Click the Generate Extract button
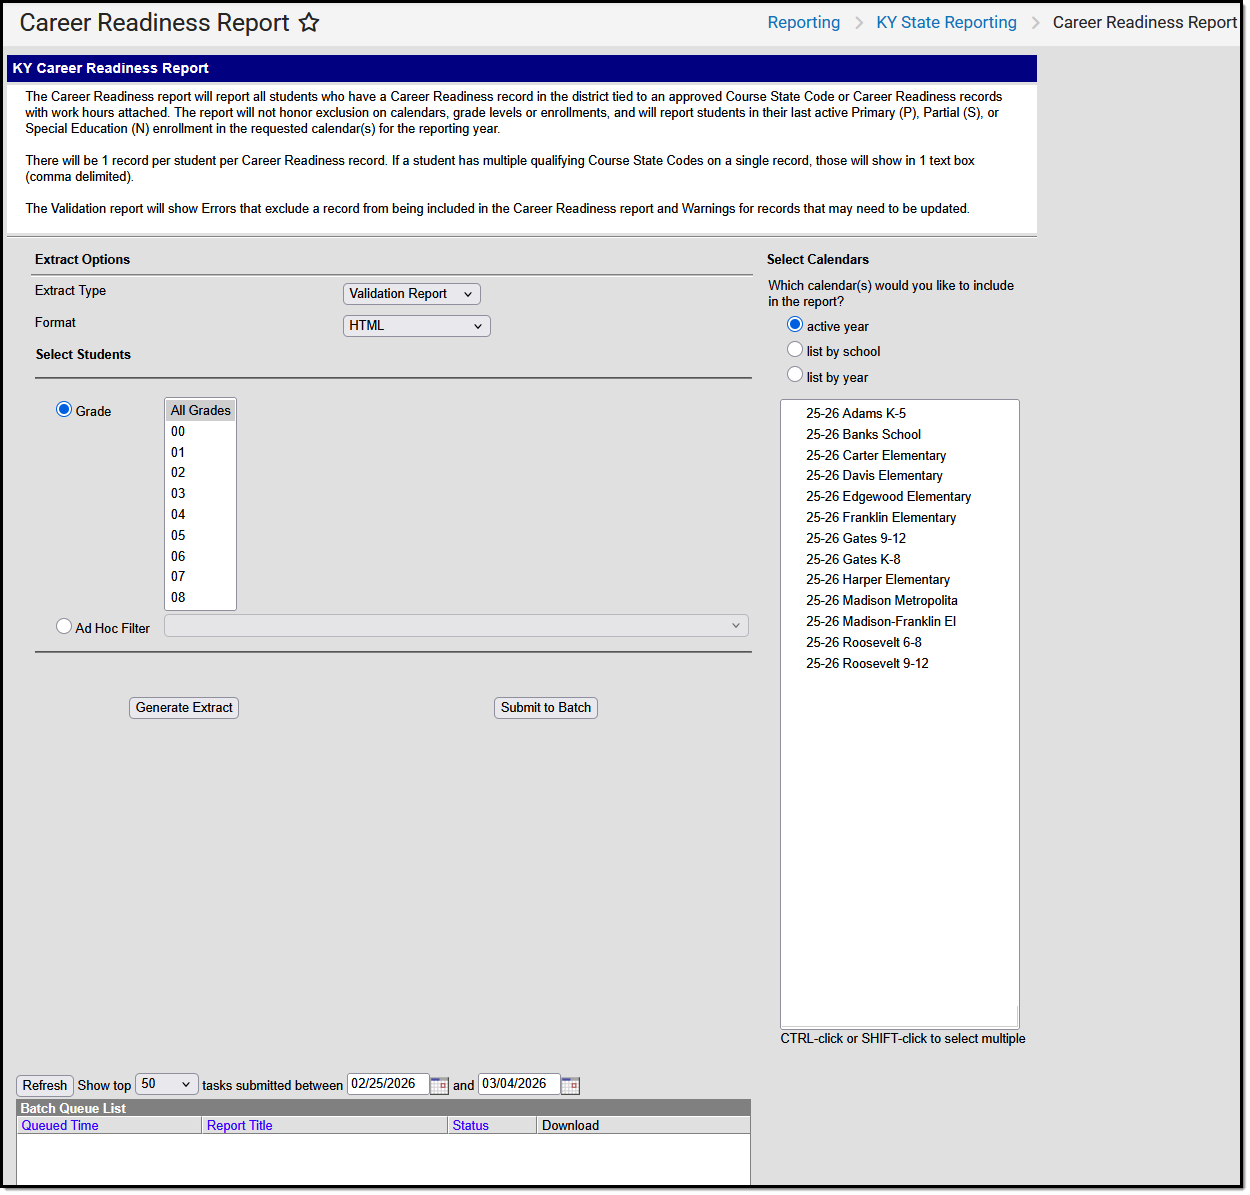 [x=183, y=707]
